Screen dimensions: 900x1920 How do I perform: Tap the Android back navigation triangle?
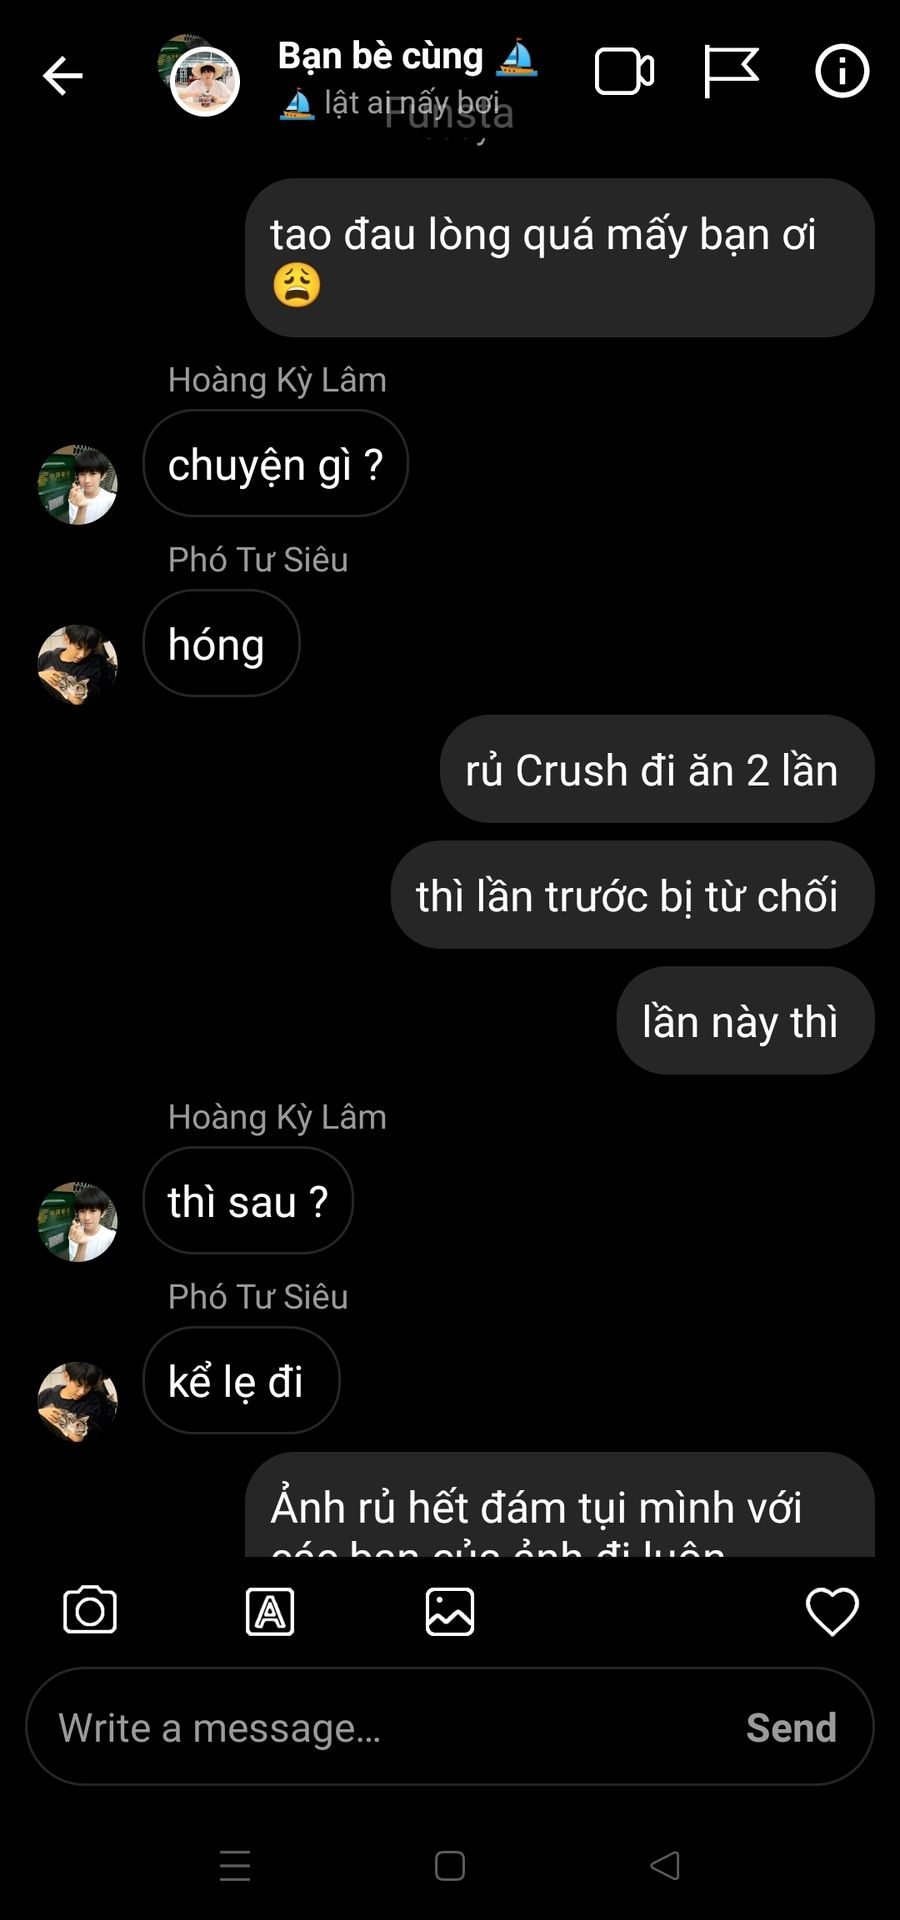click(x=665, y=1865)
